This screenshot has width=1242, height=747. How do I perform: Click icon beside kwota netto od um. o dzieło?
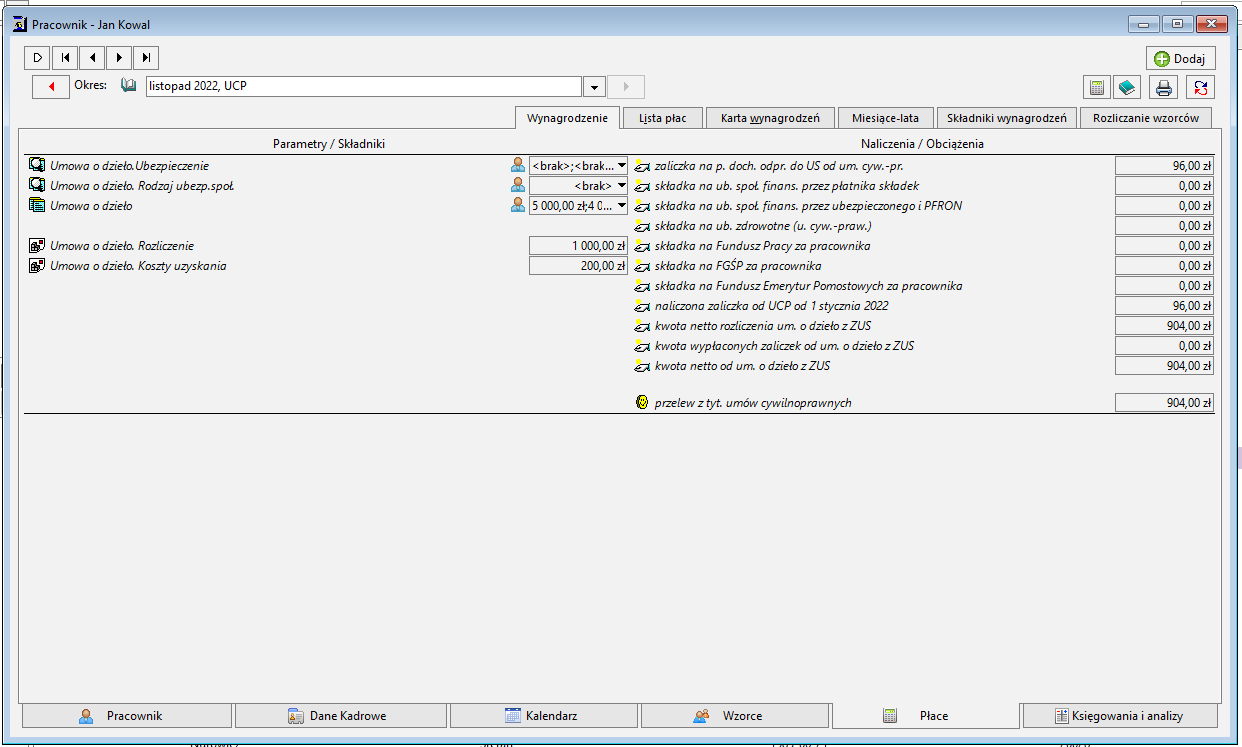642,366
